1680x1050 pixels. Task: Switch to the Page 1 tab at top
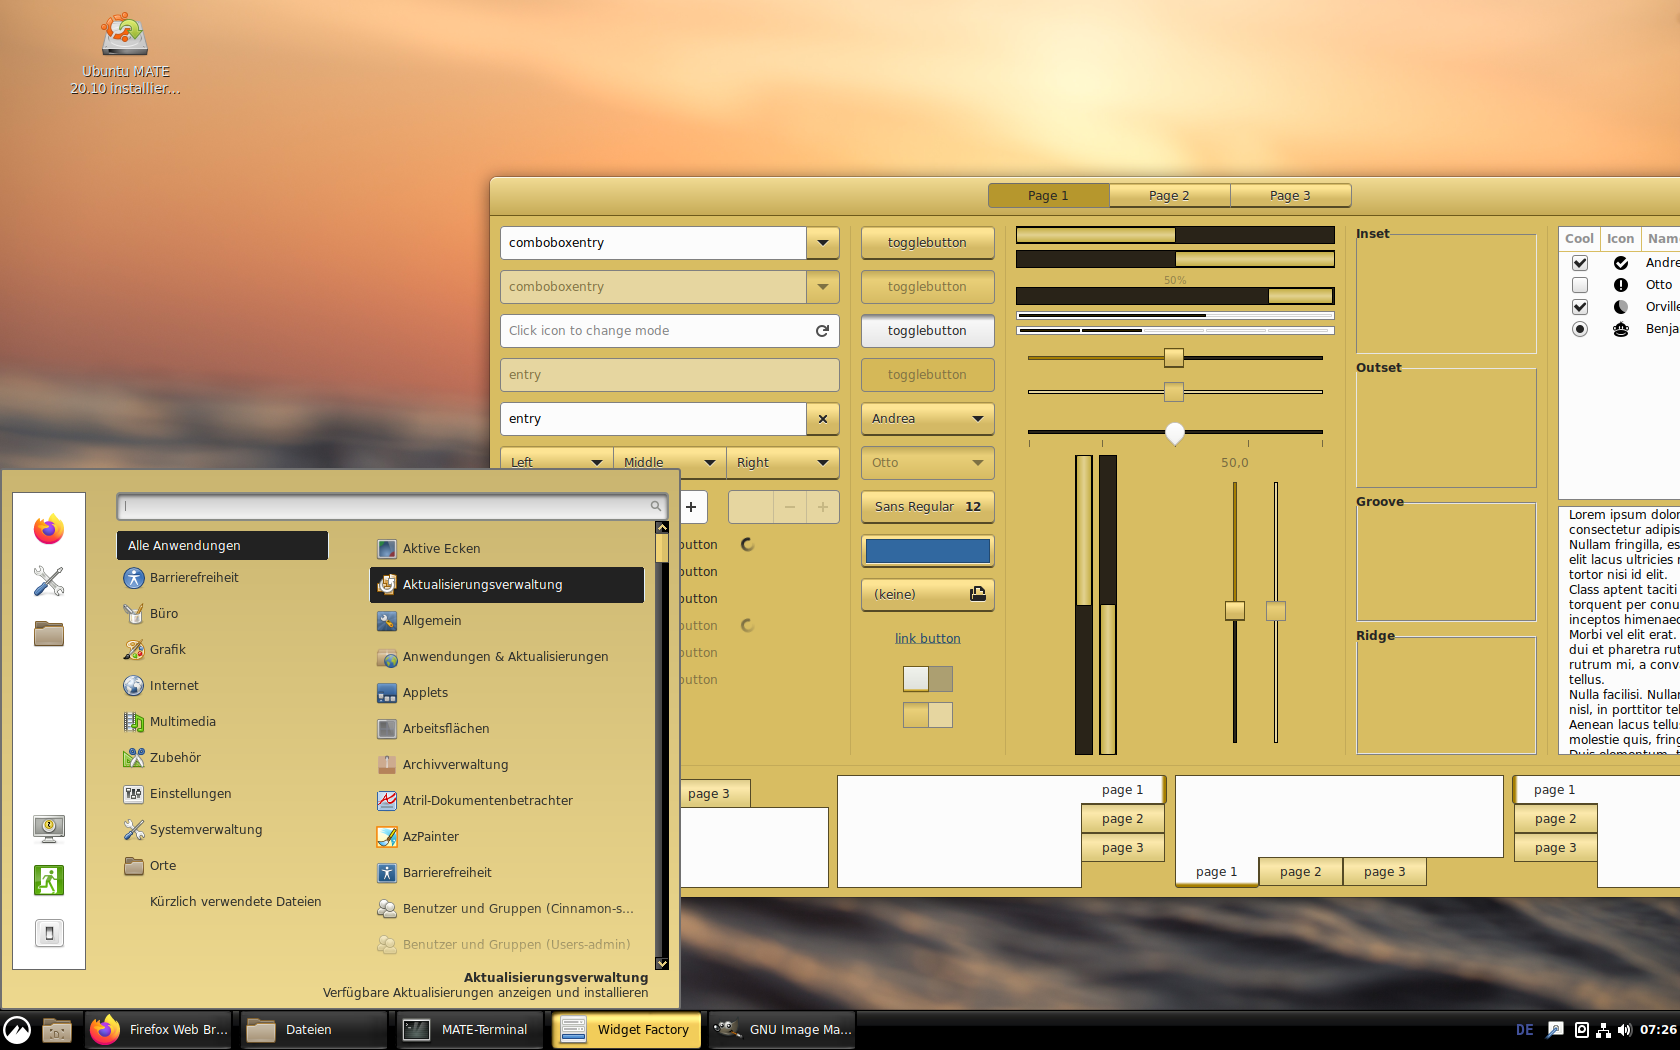tap(1048, 196)
